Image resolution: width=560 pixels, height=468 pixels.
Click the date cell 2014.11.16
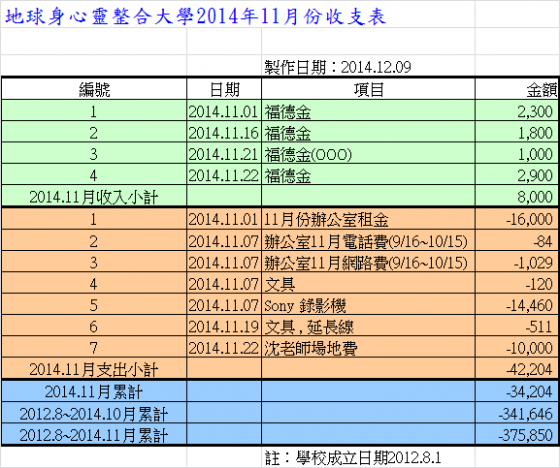point(224,133)
